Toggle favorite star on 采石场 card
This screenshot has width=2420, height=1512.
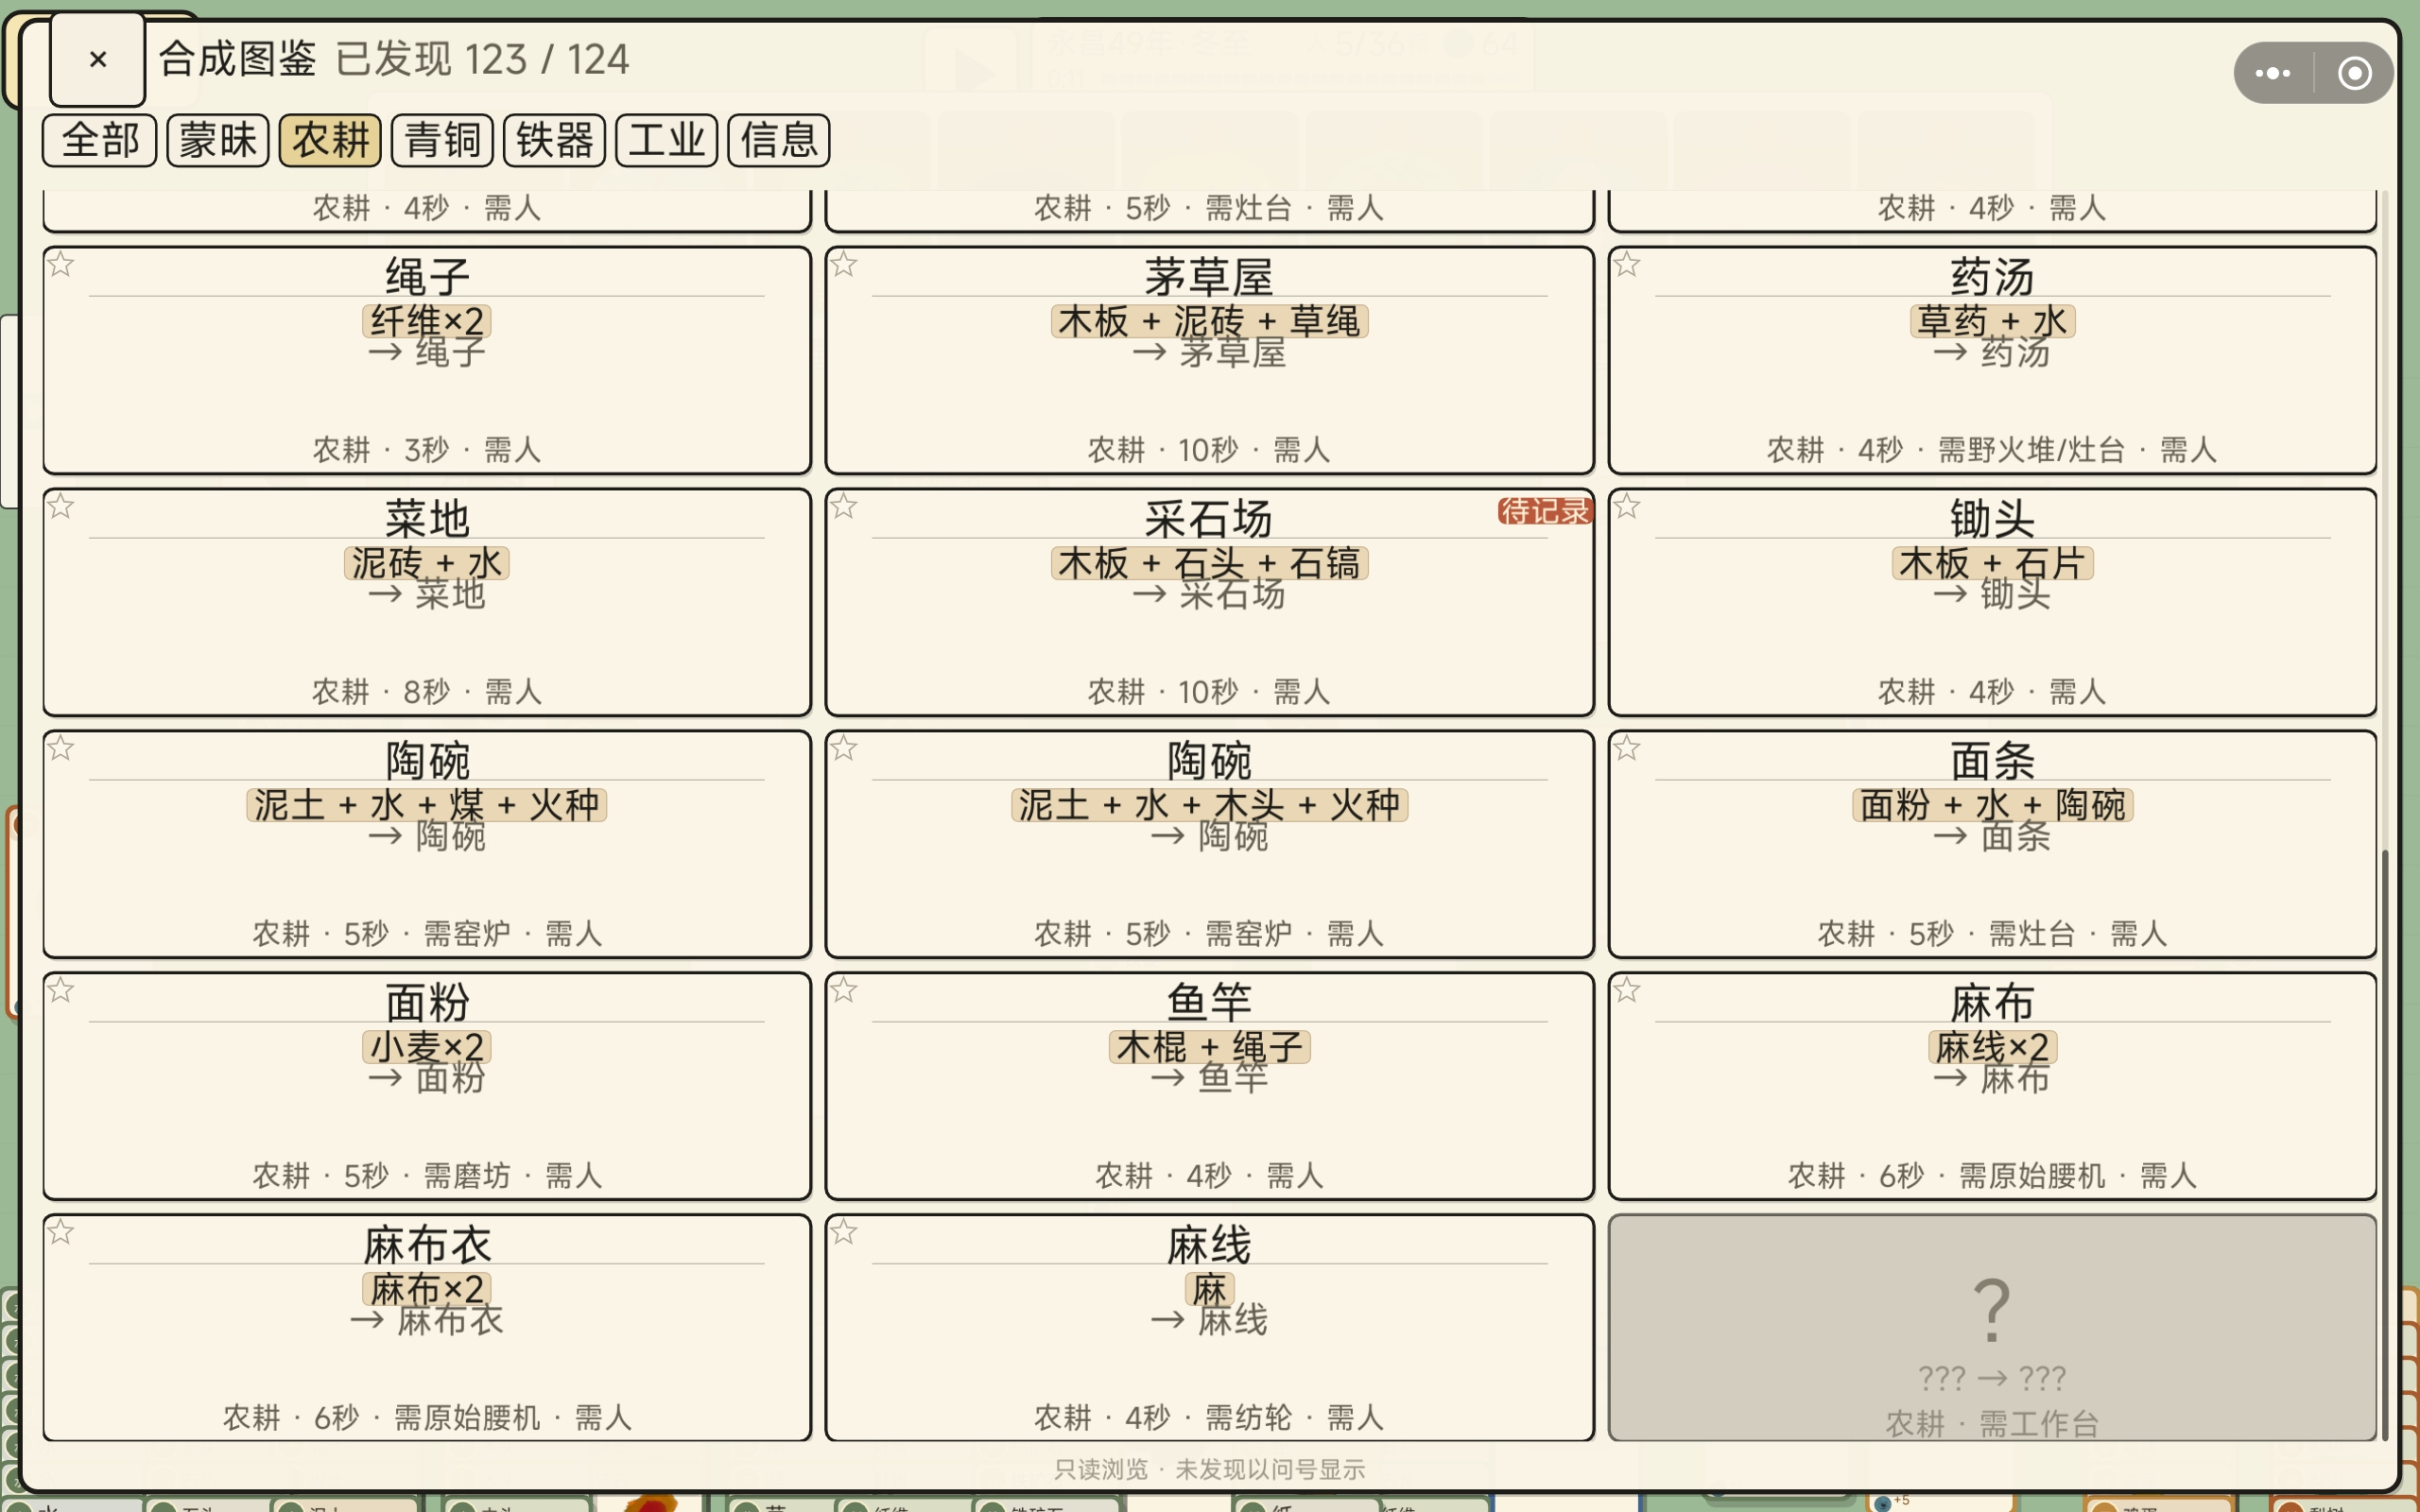[844, 506]
